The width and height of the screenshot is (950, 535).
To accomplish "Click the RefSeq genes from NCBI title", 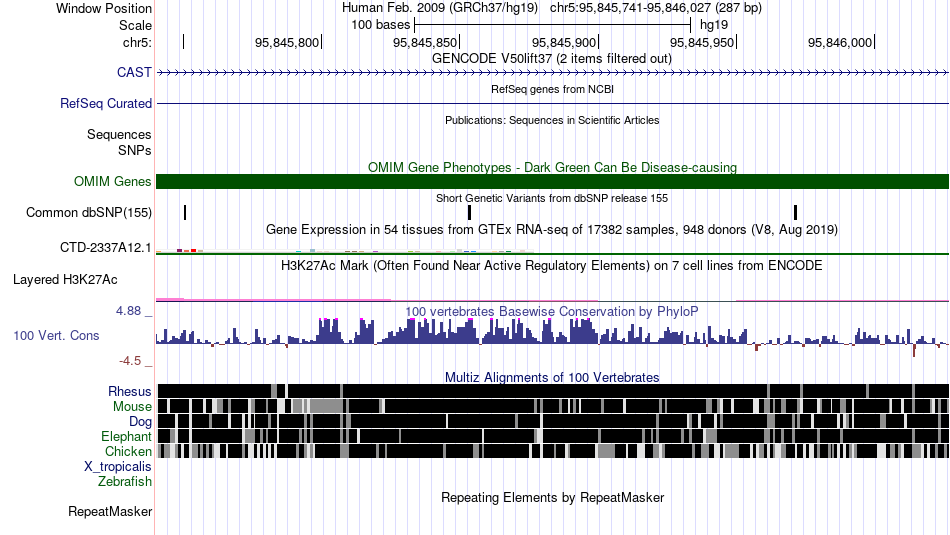I will (552, 89).
